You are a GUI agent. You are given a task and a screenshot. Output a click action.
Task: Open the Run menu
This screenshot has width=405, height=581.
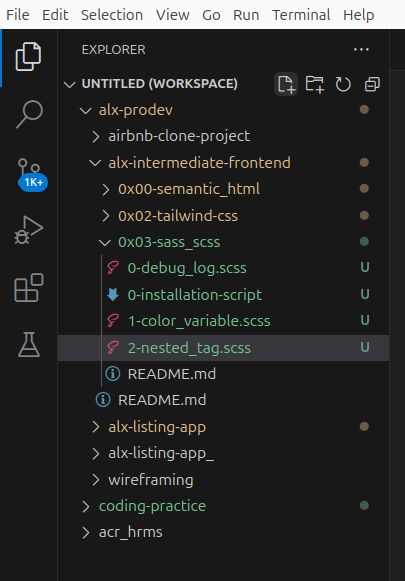pyautogui.click(x=246, y=15)
